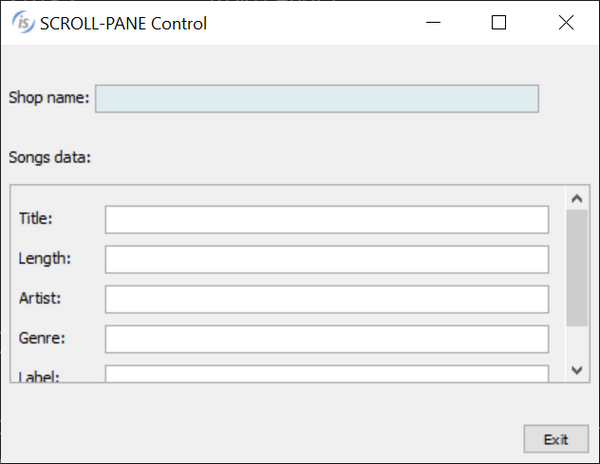Click the window title "SCROLL-PANE Control"
Viewport: 600px width, 464px height.
(x=124, y=23)
